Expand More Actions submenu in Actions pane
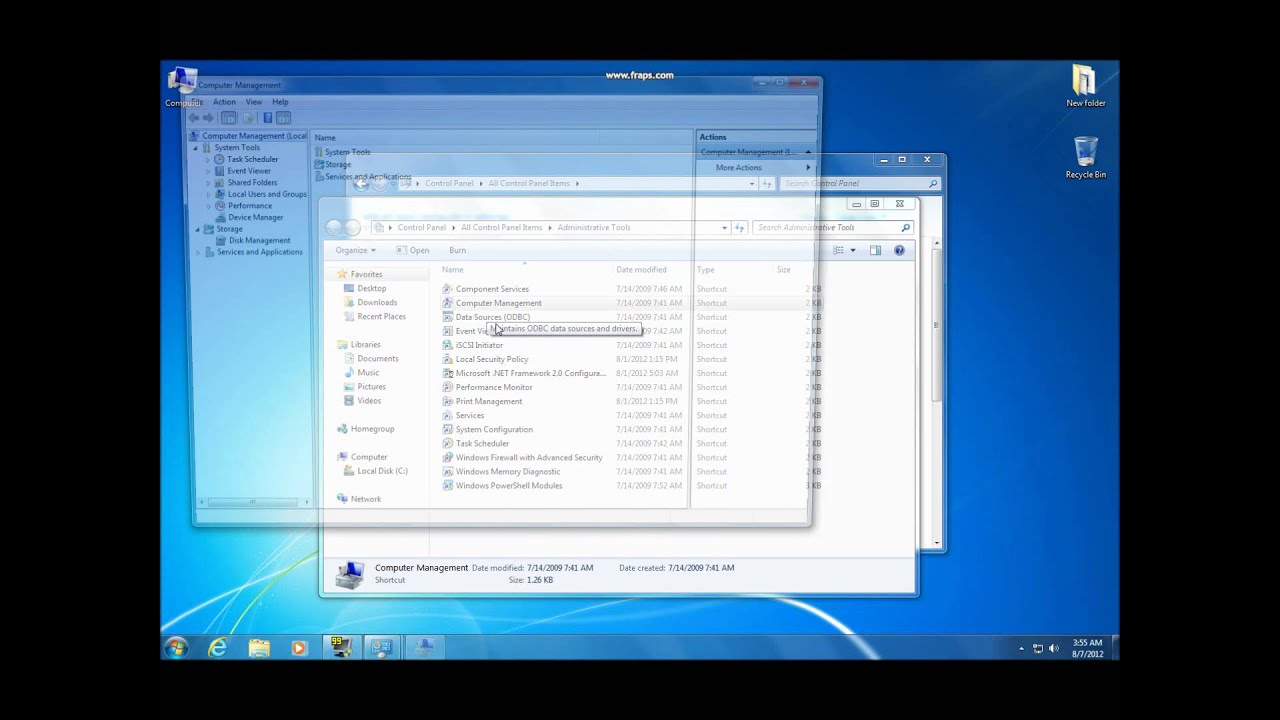 pyautogui.click(x=808, y=167)
